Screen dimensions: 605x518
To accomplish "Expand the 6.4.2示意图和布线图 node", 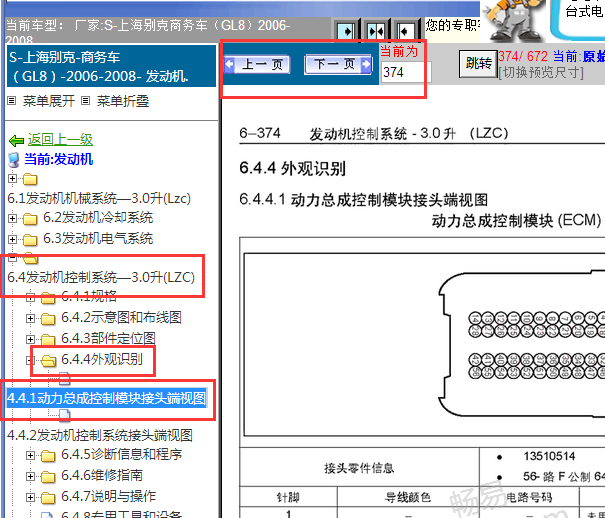I will tap(30, 318).
